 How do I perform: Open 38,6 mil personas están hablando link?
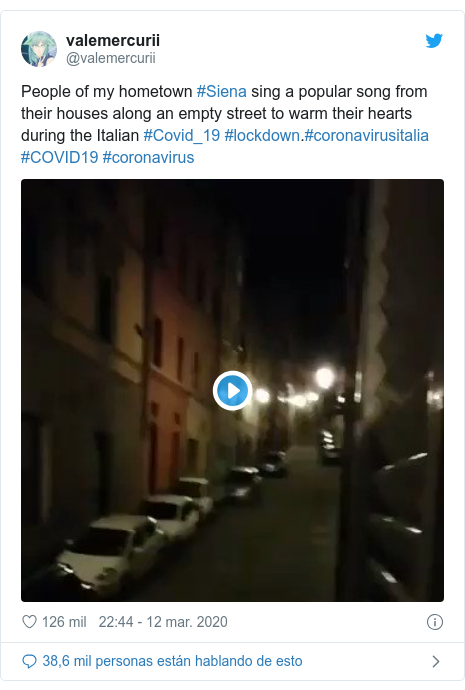tap(172, 661)
